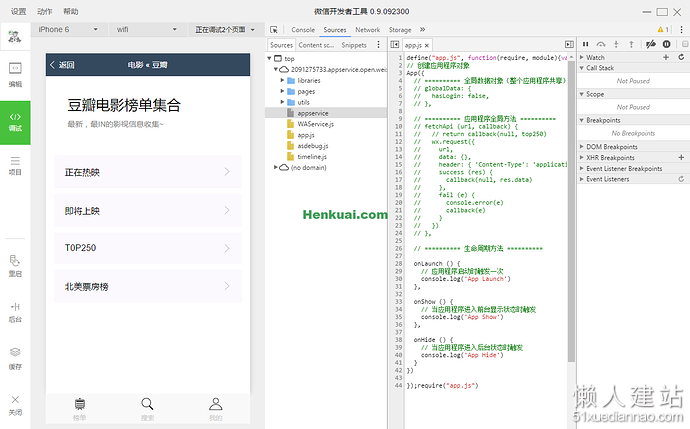Switch to Content scripts tab

(x=316, y=45)
